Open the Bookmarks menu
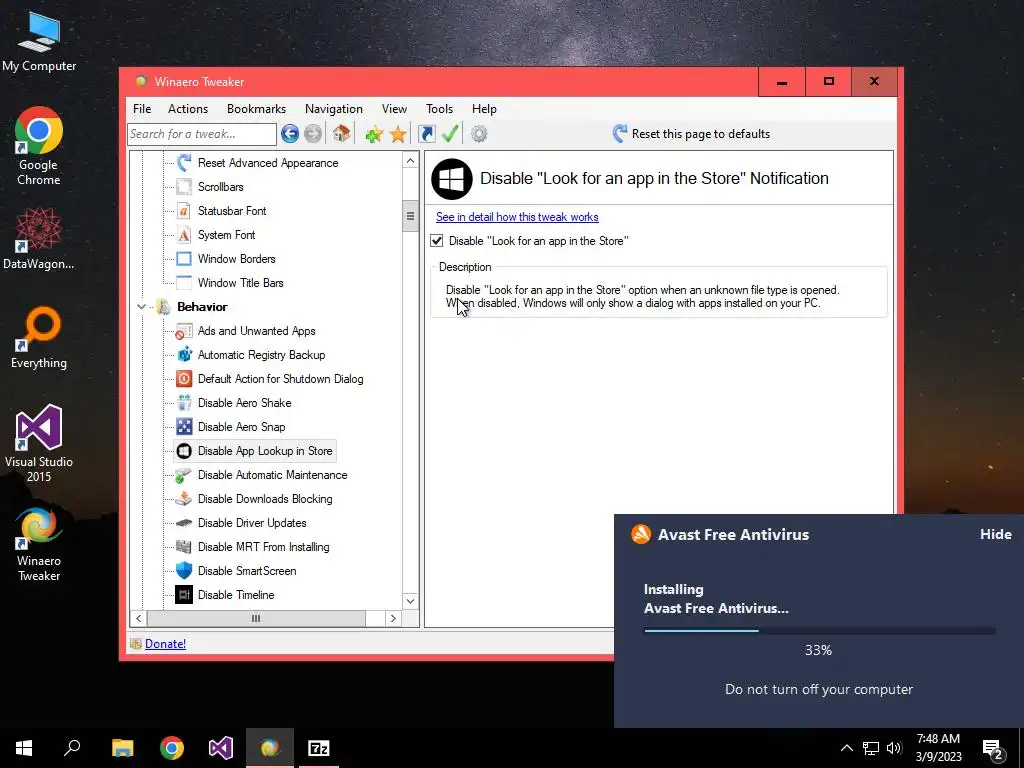The height and width of the screenshot is (768, 1024). [x=256, y=109]
